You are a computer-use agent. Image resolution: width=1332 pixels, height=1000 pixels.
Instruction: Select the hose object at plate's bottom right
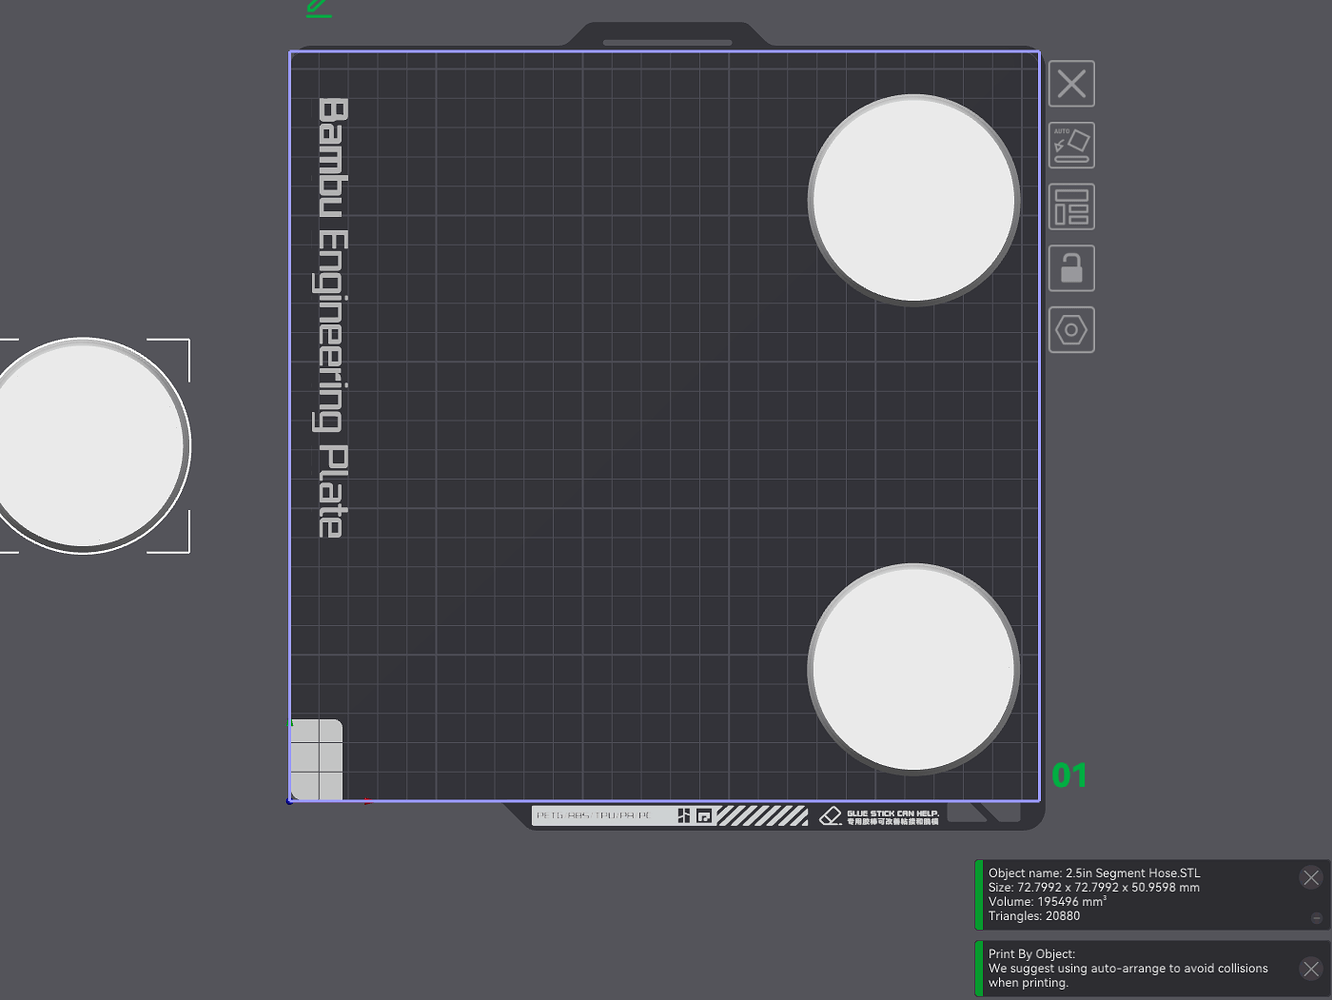914,669
